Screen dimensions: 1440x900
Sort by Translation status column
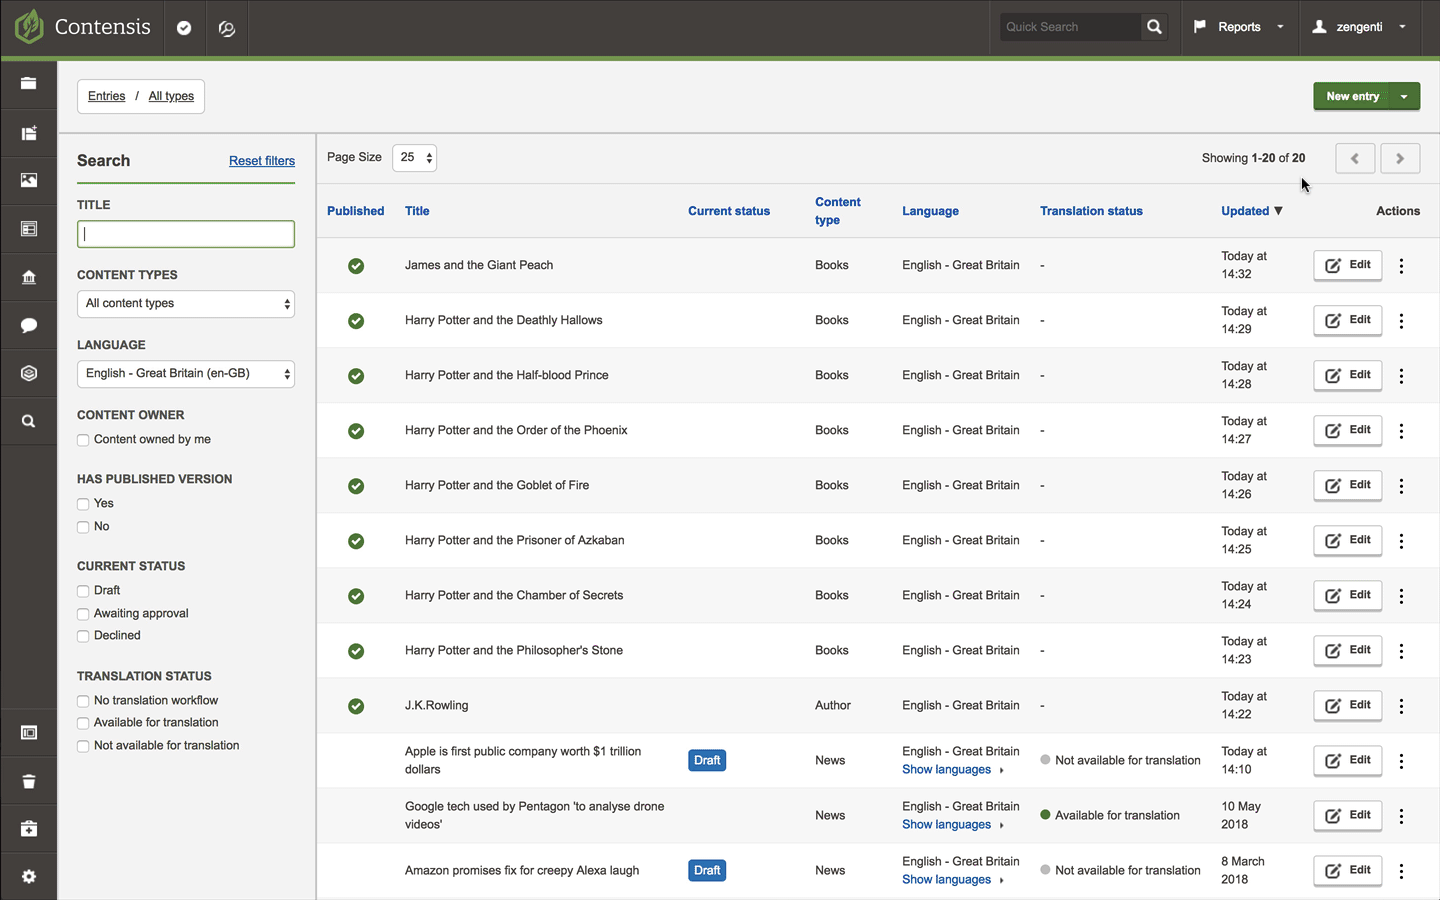coord(1091,211)
